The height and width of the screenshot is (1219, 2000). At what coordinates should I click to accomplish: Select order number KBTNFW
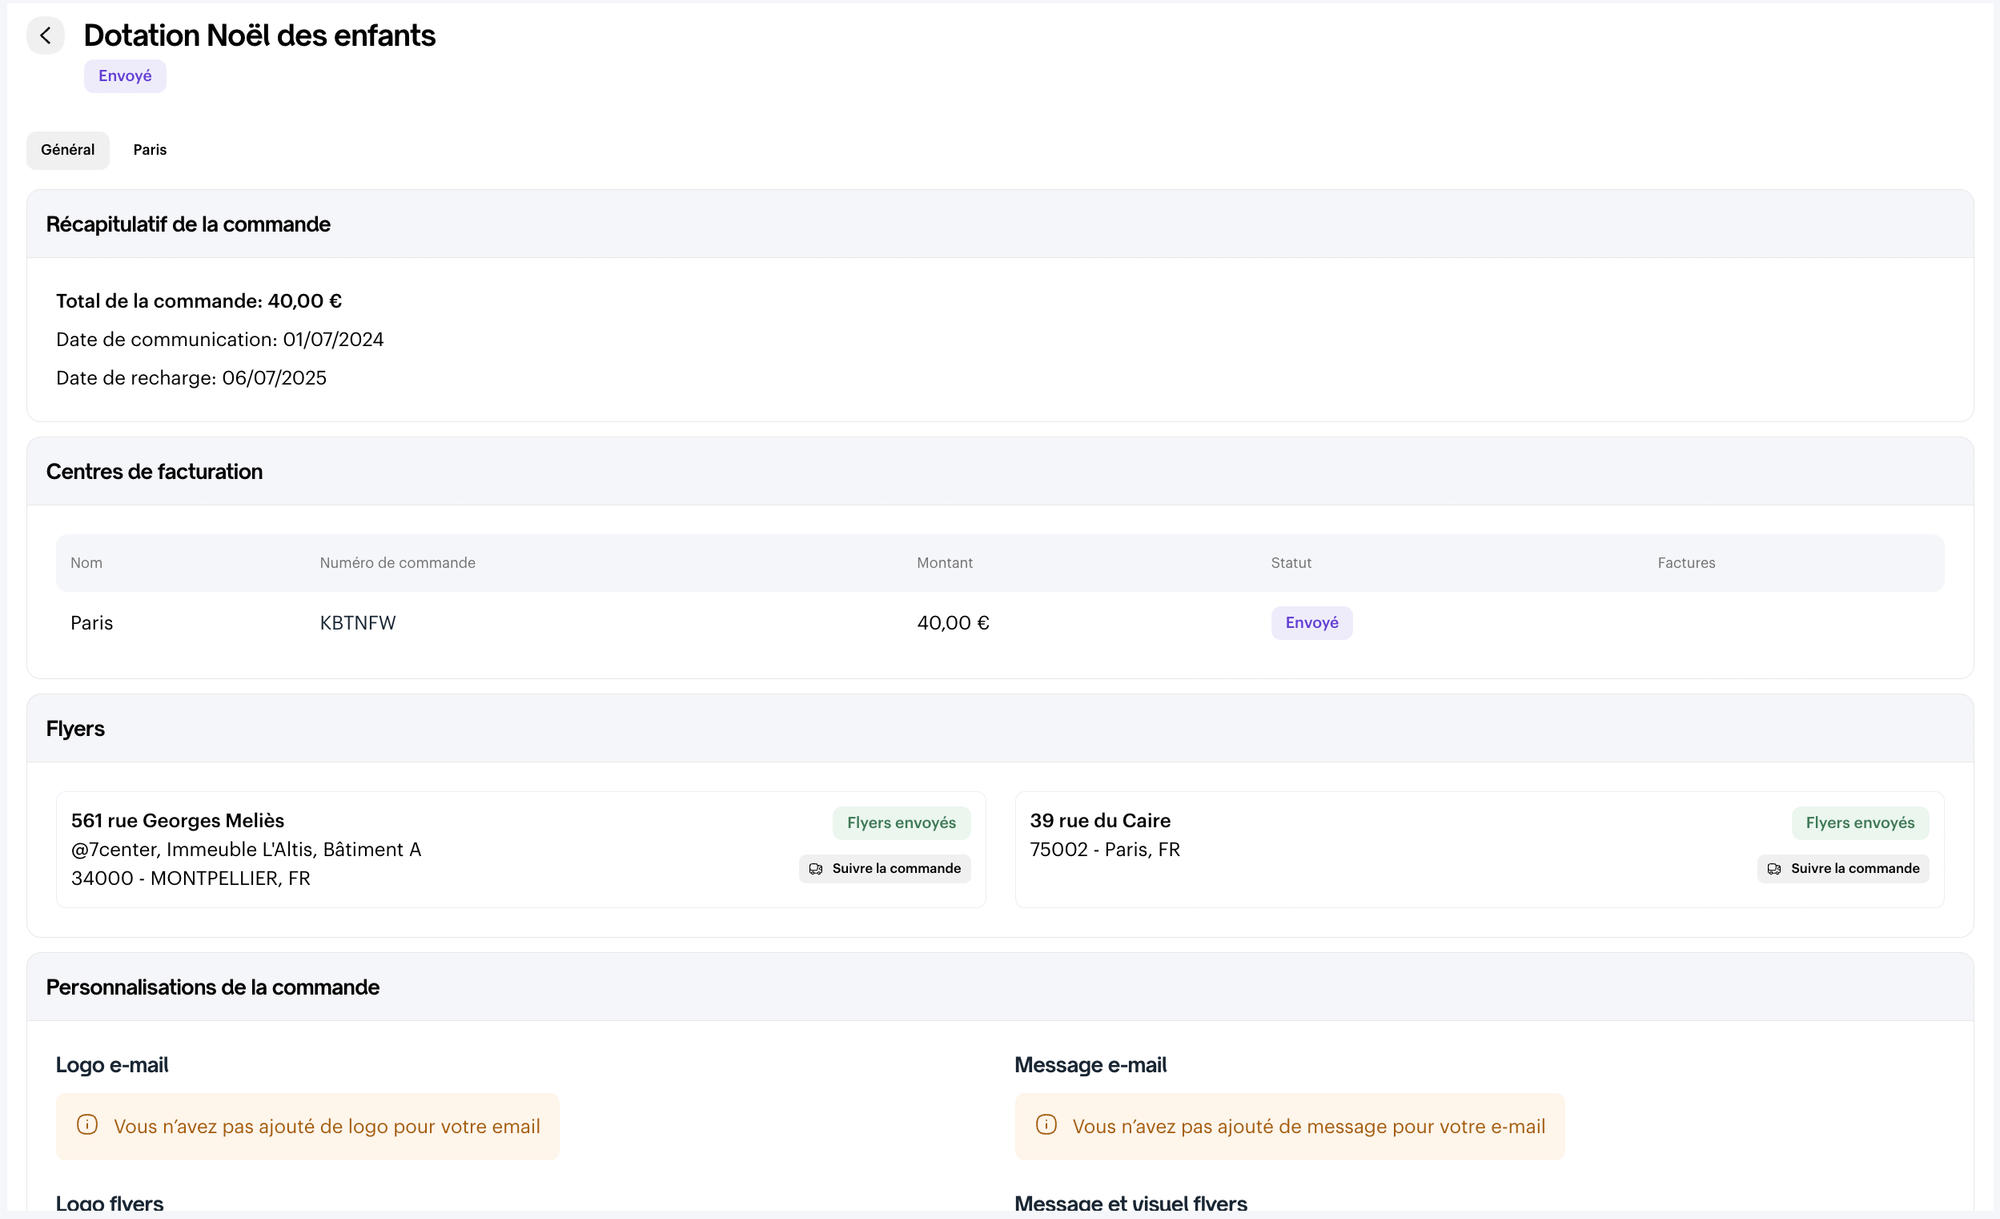(x=358, y=623)
